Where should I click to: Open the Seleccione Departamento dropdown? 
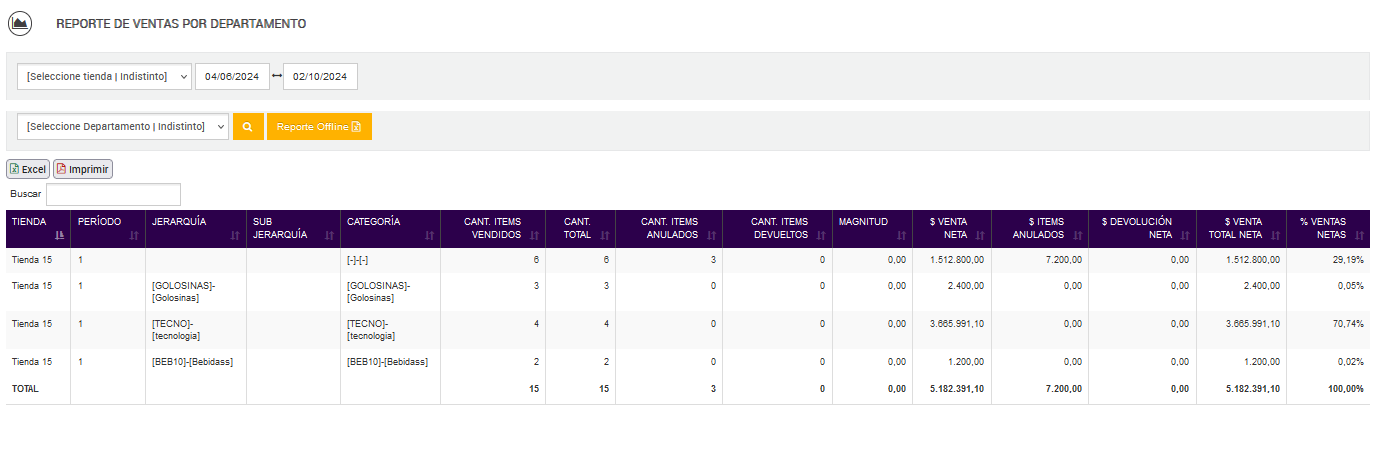coord(123,127)
